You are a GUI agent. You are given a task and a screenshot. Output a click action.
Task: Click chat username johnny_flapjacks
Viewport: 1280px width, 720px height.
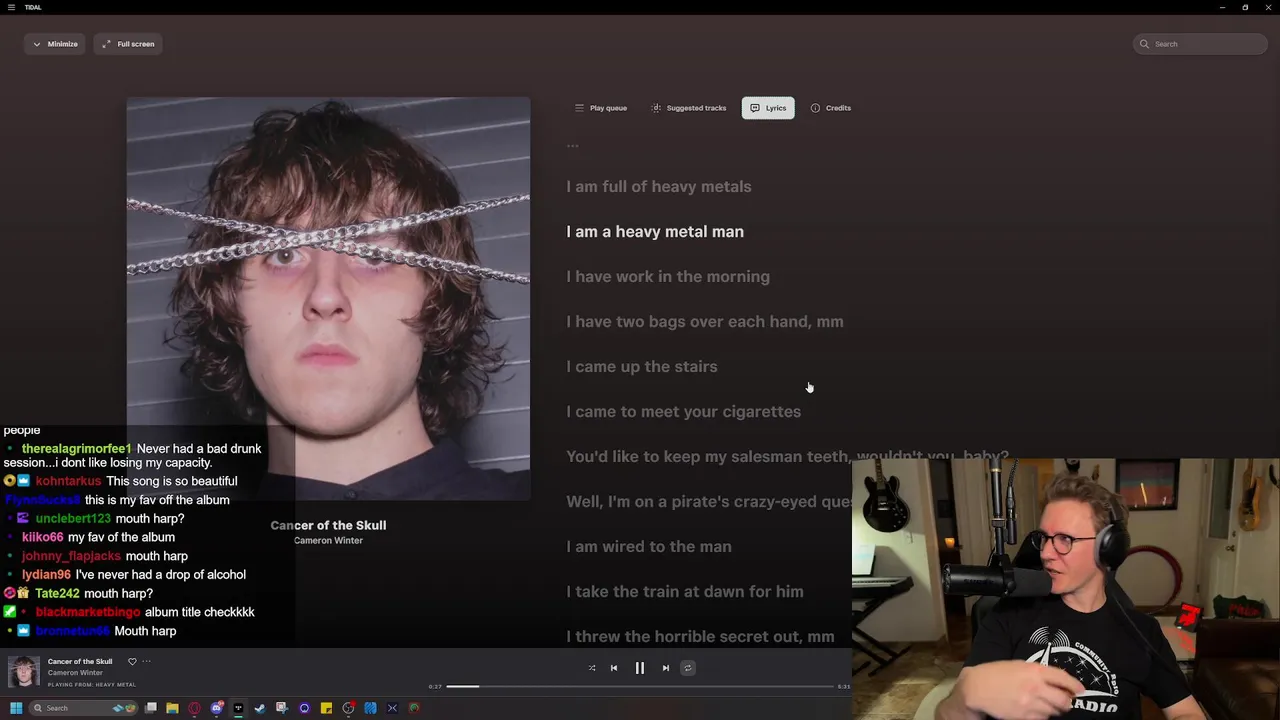71,556
